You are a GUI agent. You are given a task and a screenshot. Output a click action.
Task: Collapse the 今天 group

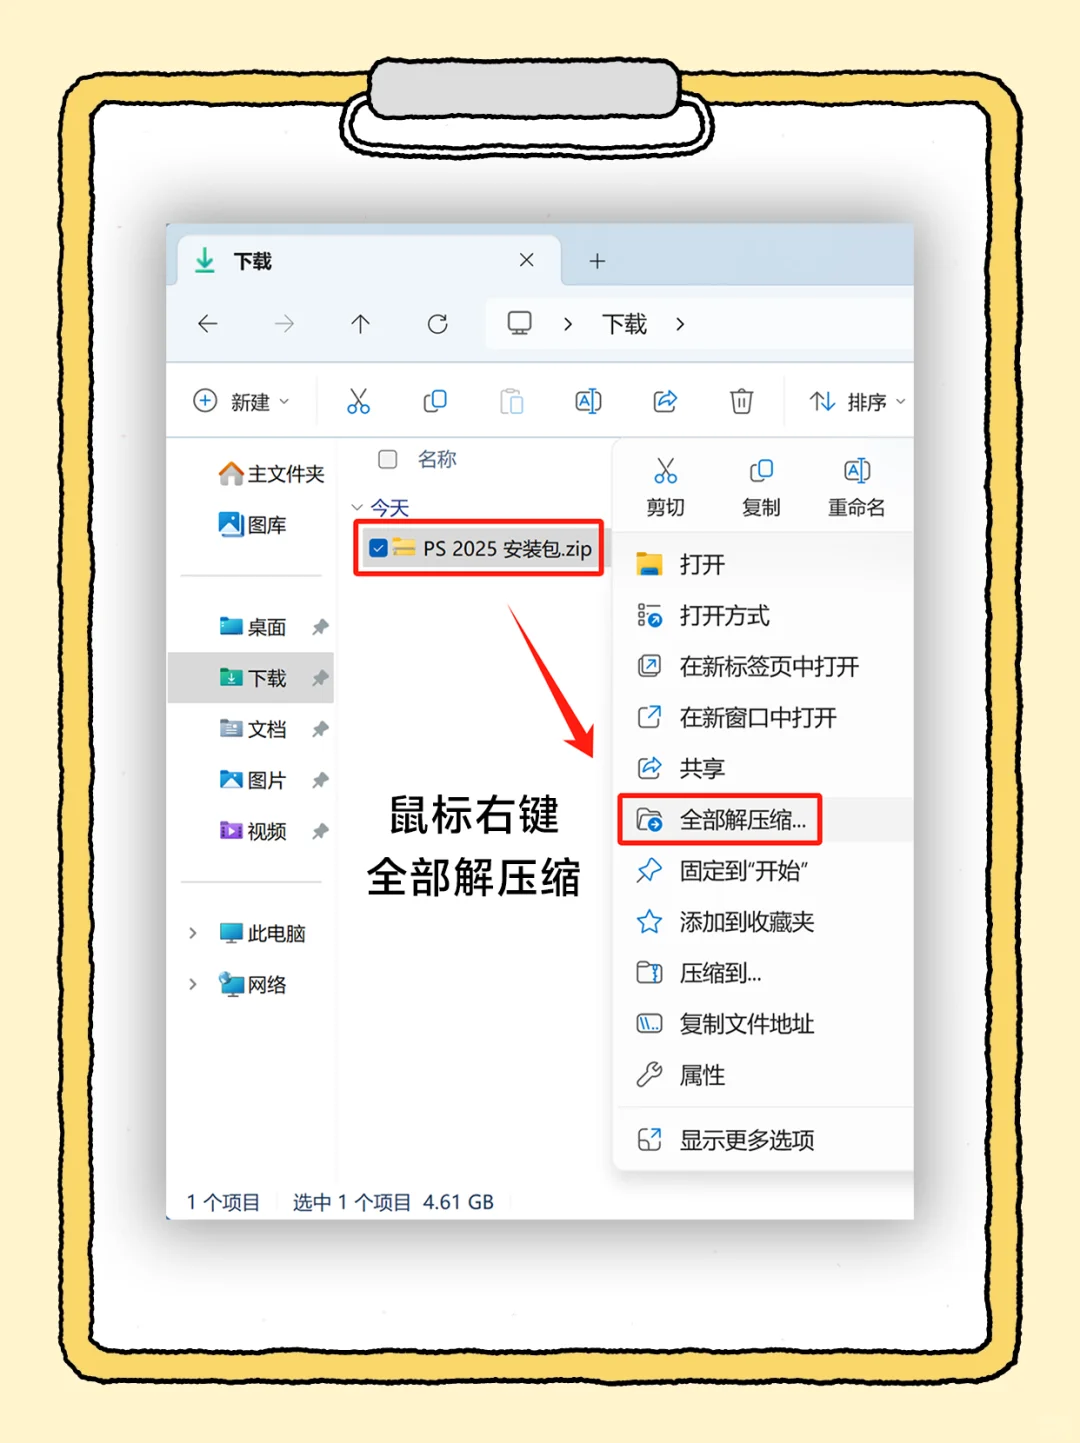click(357, 508)
